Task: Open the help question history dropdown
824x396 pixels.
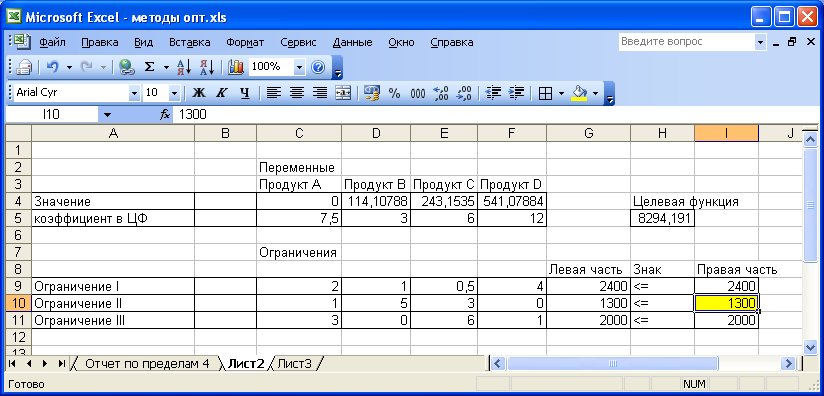Action: [760, 42]
